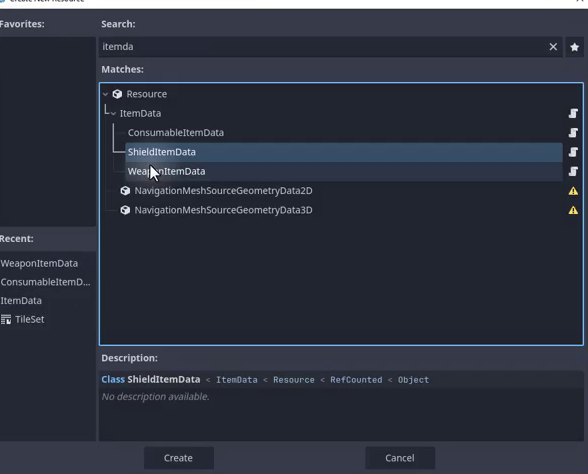This screenshot has width=588, height=474.
Task: Open ItemData link in class description
Action: pos(237,380)
